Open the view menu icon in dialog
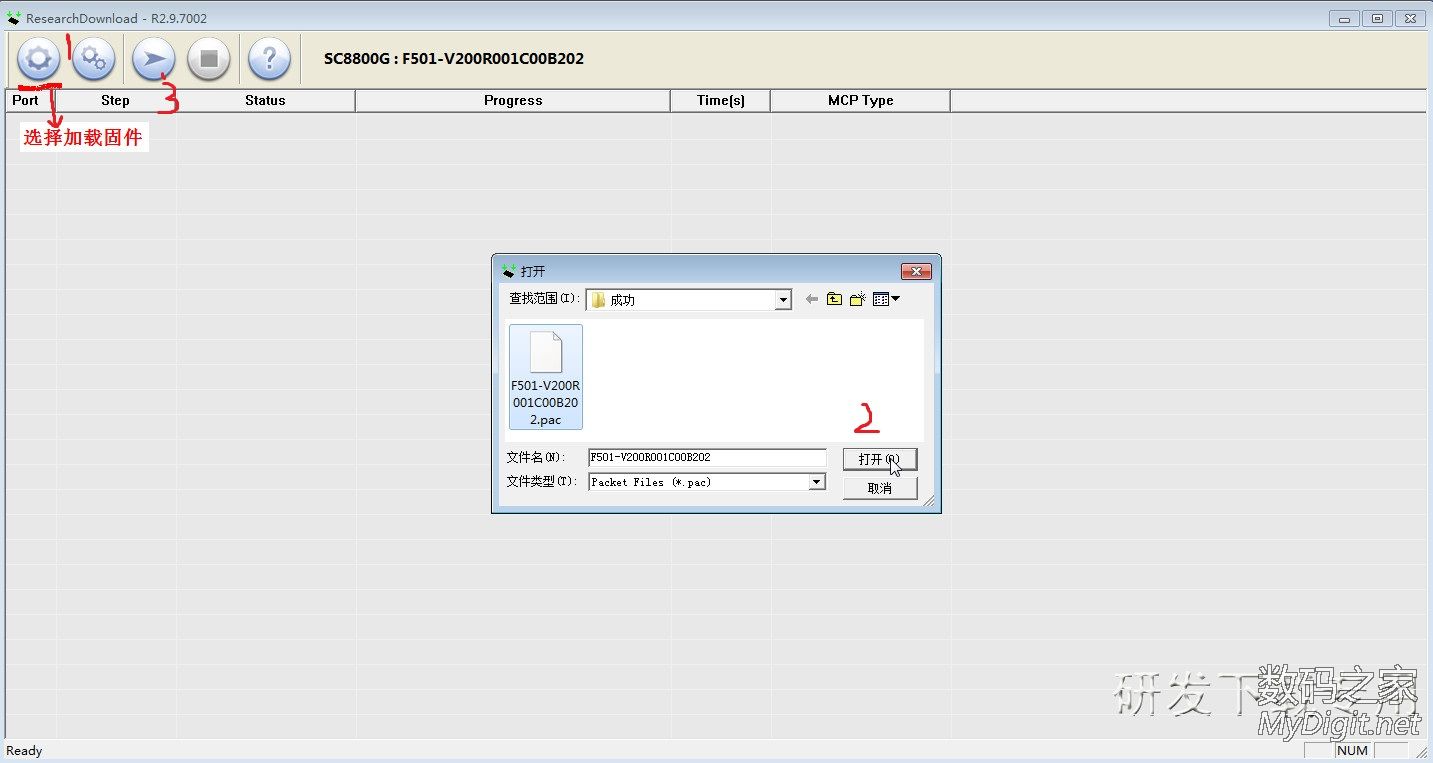 pos(886,299)
